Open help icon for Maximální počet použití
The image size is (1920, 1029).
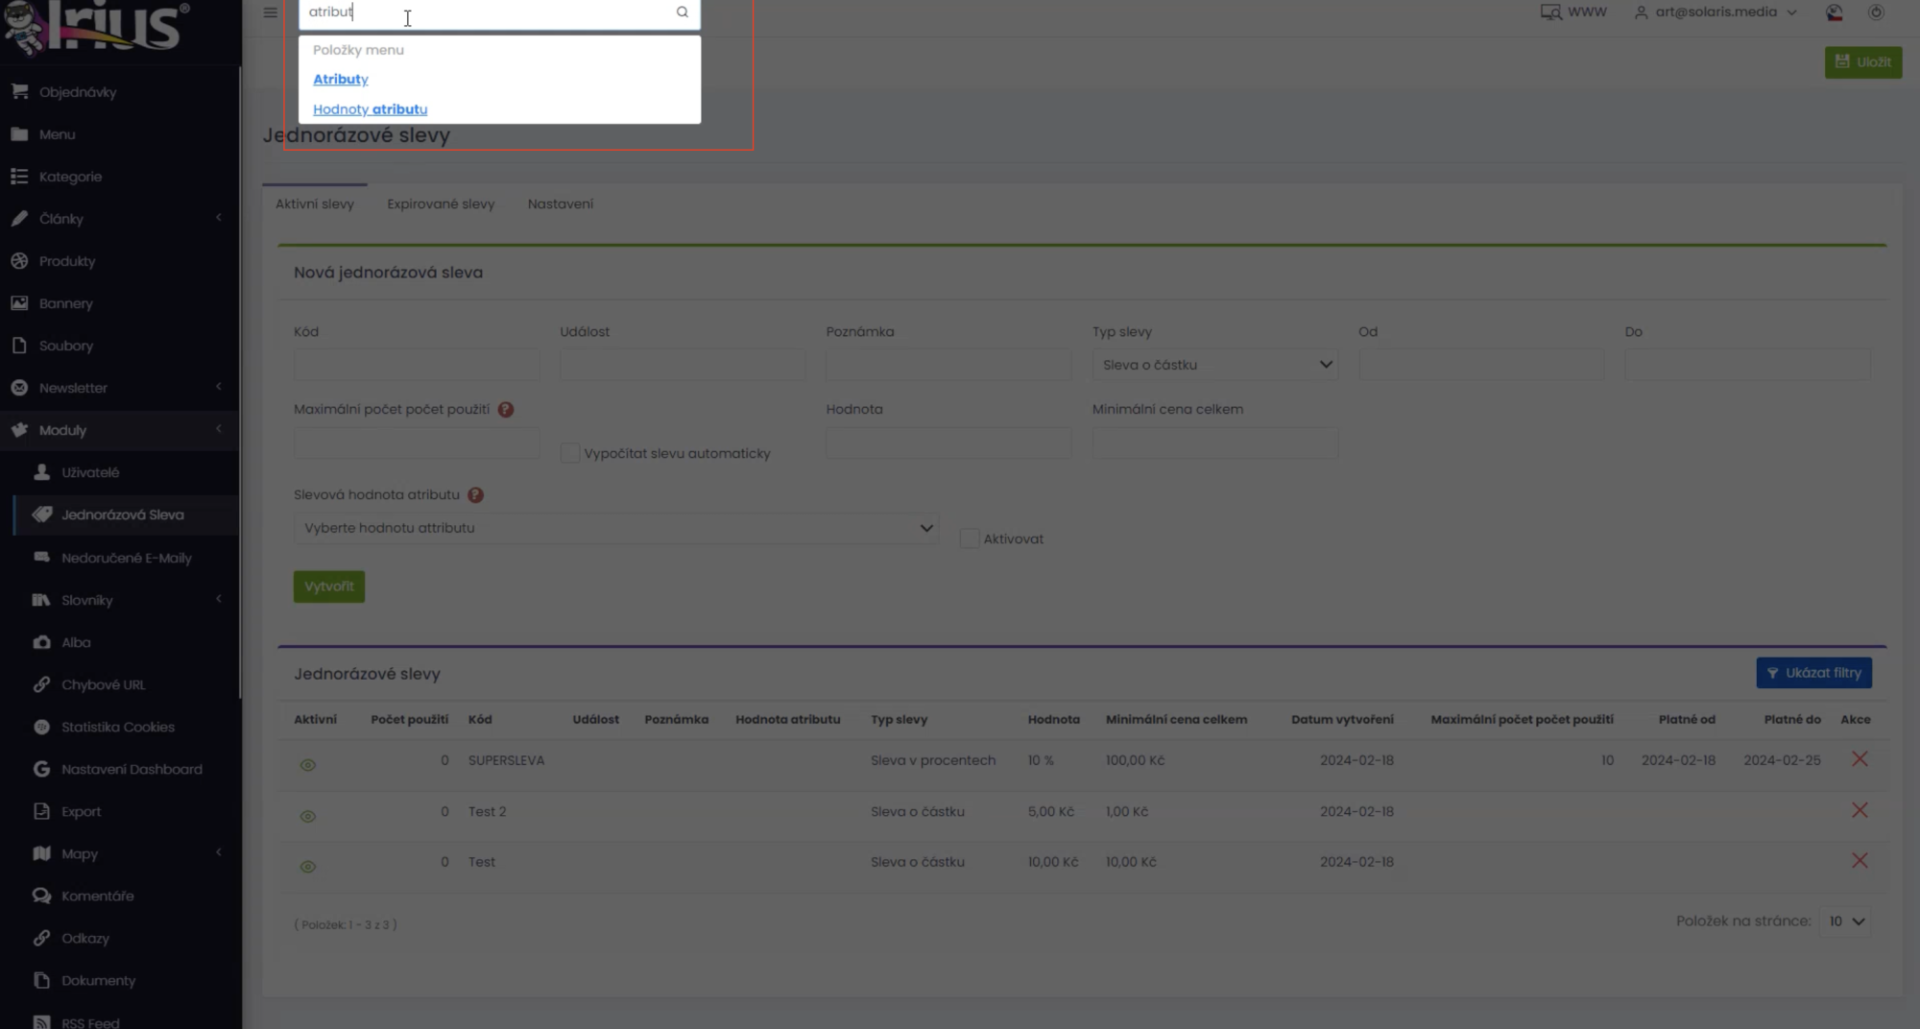(506, 409)
